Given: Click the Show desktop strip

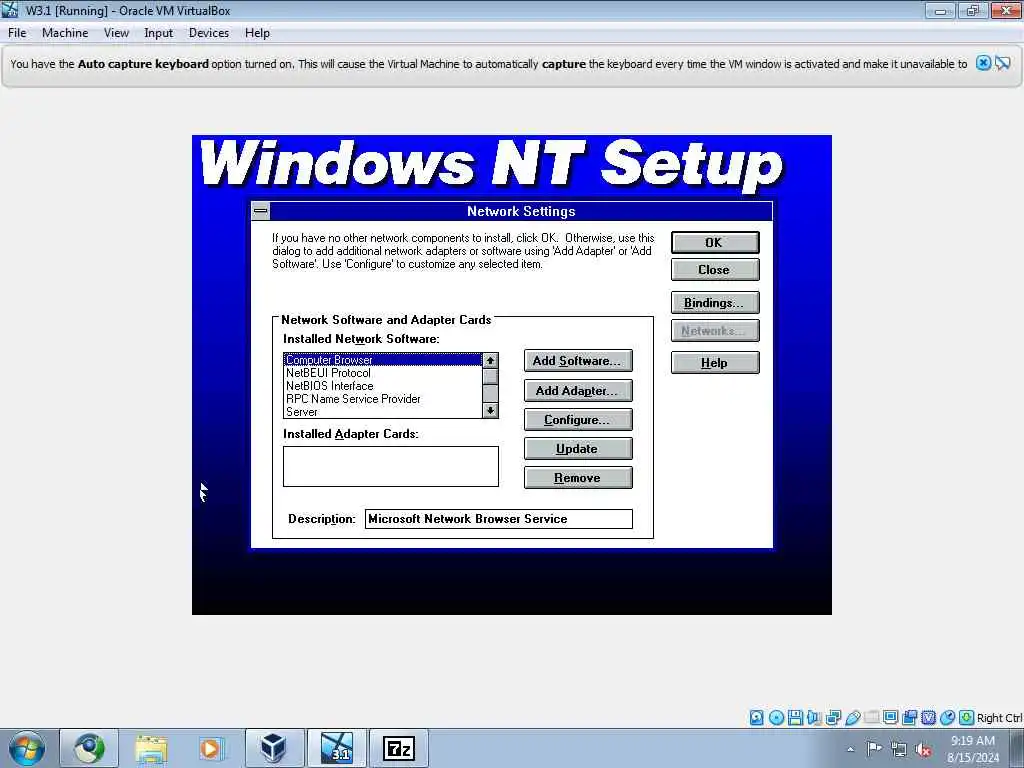Looking at the screenshot, I should coord(1018,748).
